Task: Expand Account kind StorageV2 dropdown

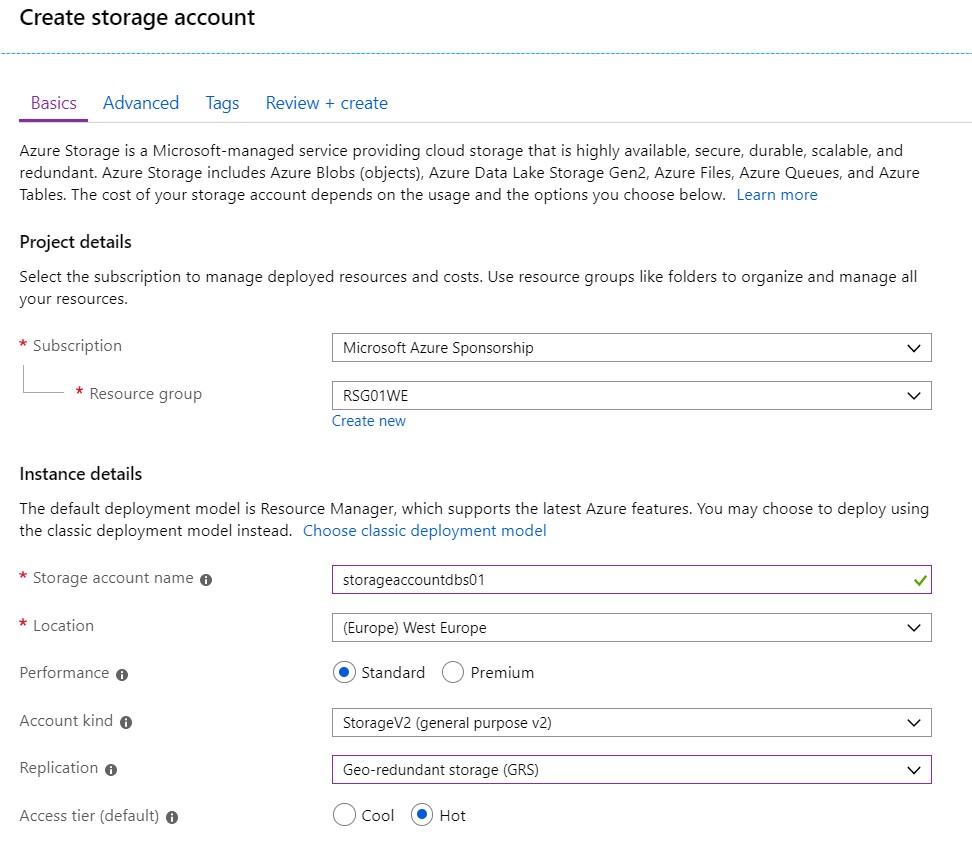Action: coord(632,723)
